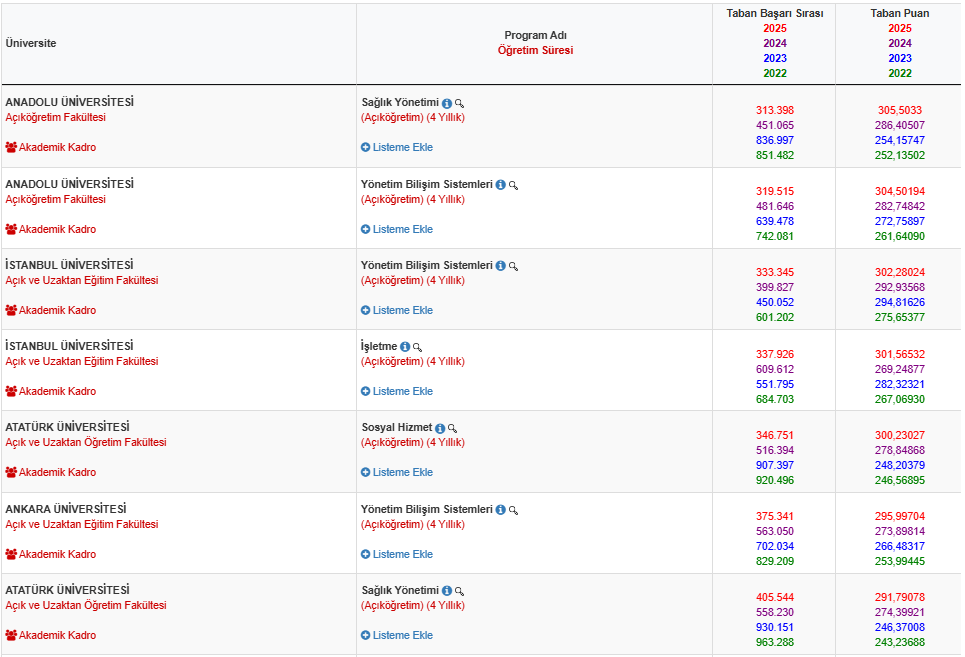Click magnifier for Anadolu Yönetim Bilişim Sistemleri

click(513, 185)
